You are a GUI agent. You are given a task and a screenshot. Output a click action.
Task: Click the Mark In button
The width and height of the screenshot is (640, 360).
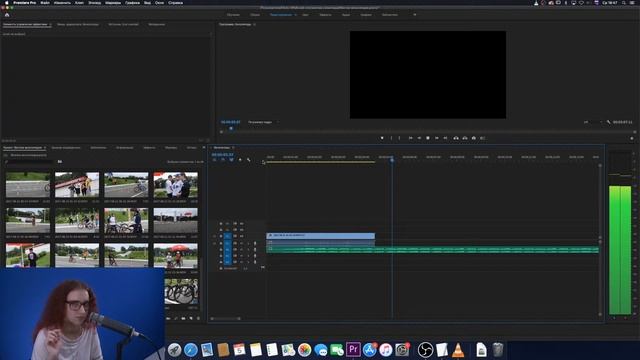(391, 138)
